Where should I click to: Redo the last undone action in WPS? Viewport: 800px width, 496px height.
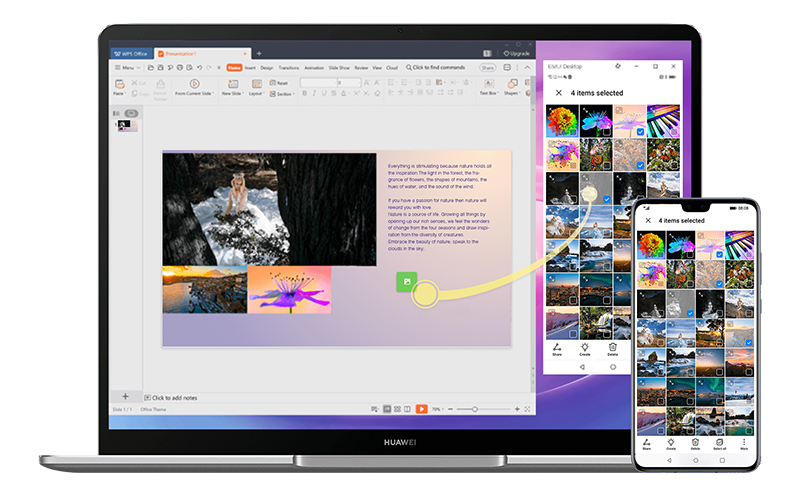[209, 67]
